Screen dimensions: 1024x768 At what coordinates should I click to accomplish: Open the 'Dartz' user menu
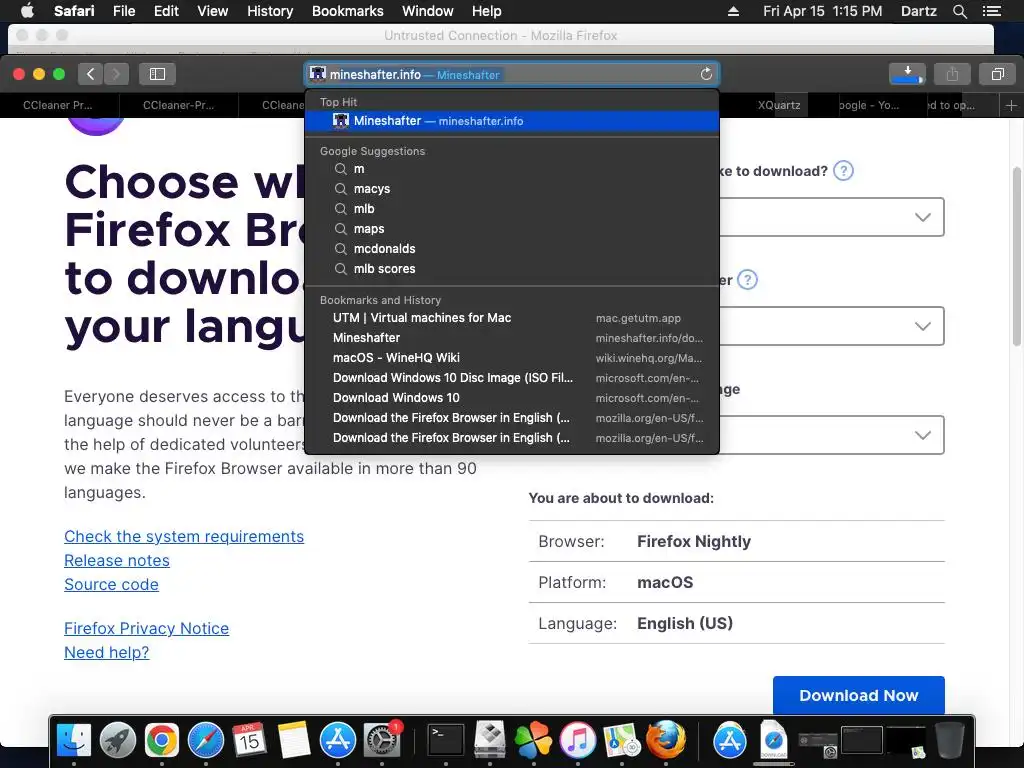tap(918, 11)
